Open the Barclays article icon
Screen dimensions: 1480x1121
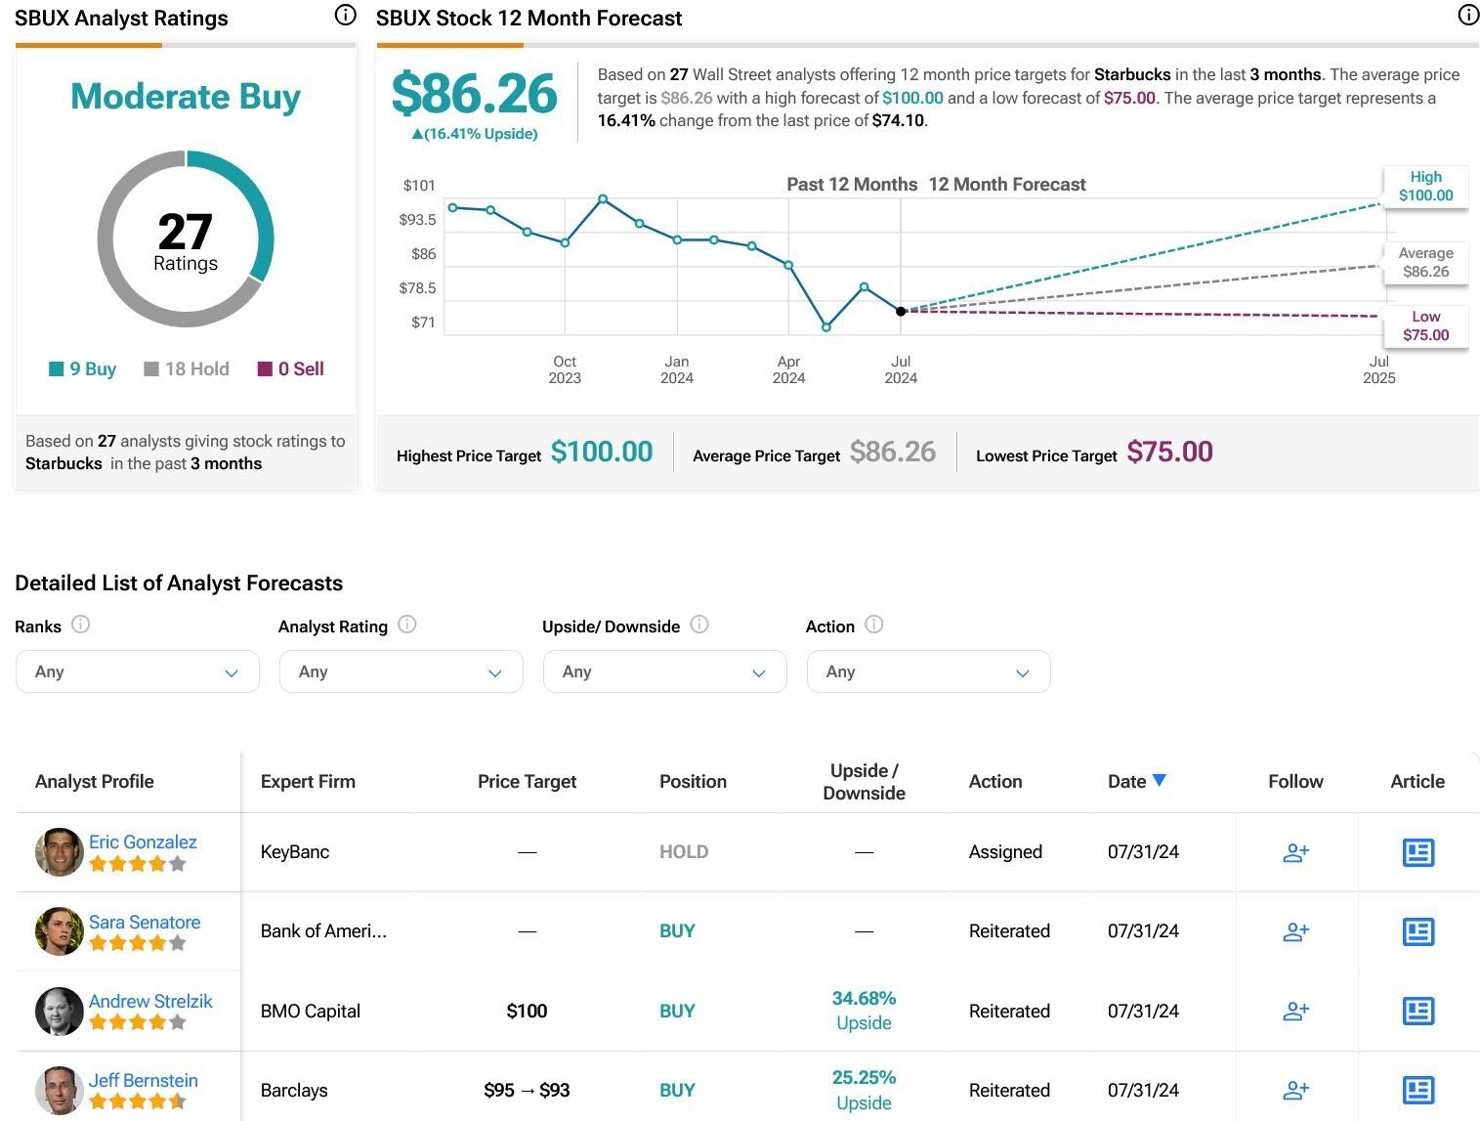point(1418,1090)
